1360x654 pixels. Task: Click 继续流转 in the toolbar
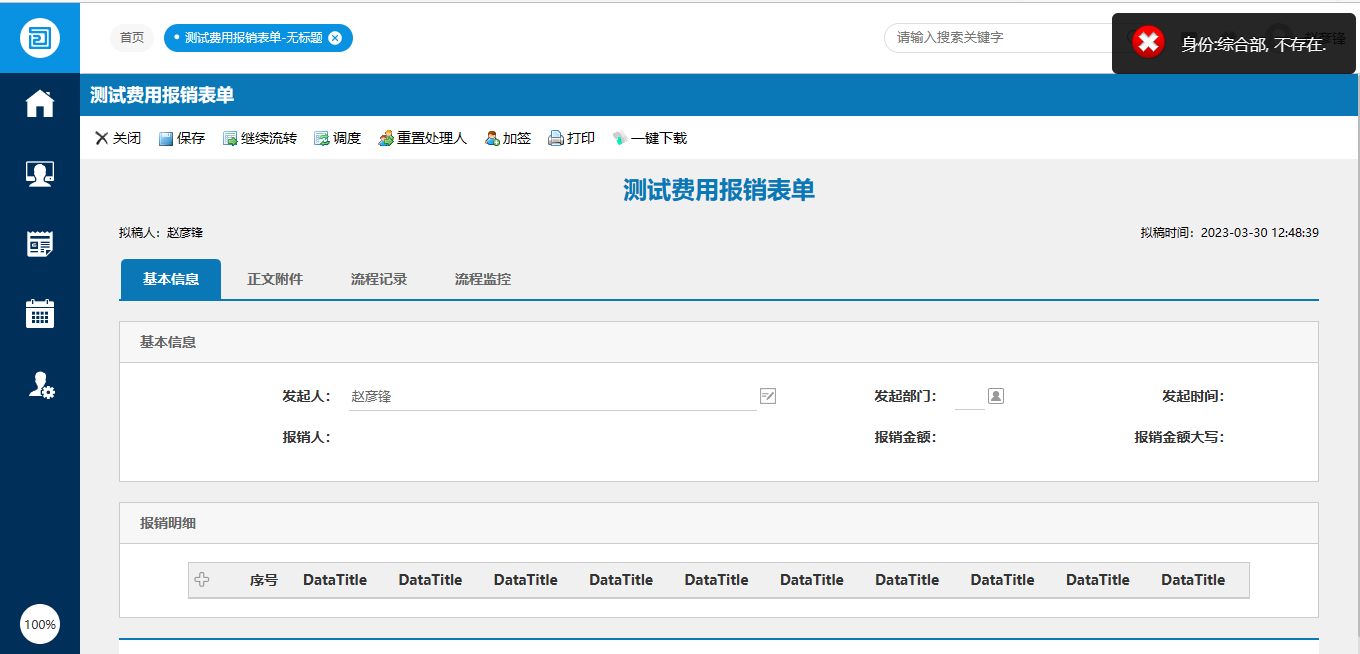(x=260, y=138)
